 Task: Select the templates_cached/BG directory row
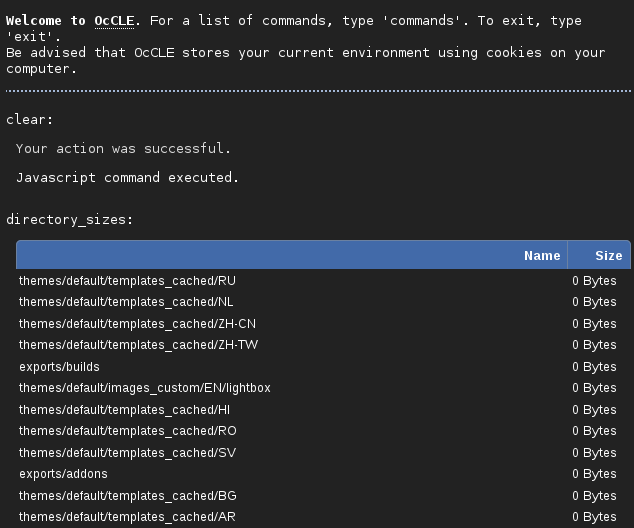127,496
